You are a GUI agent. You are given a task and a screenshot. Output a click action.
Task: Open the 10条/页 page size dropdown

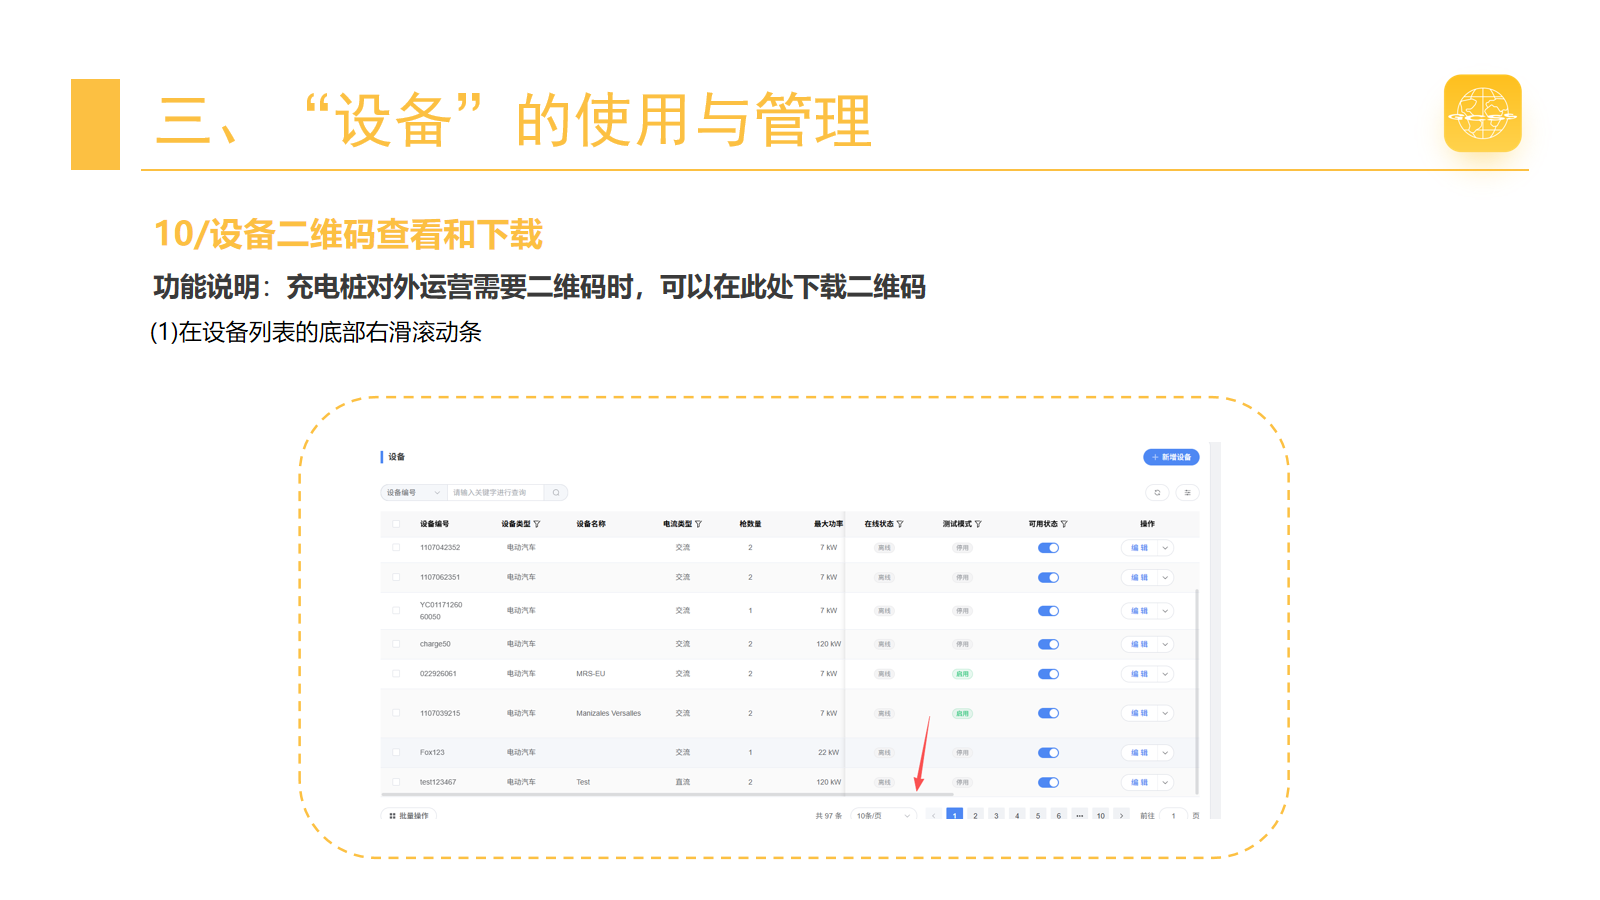(884, 815)
